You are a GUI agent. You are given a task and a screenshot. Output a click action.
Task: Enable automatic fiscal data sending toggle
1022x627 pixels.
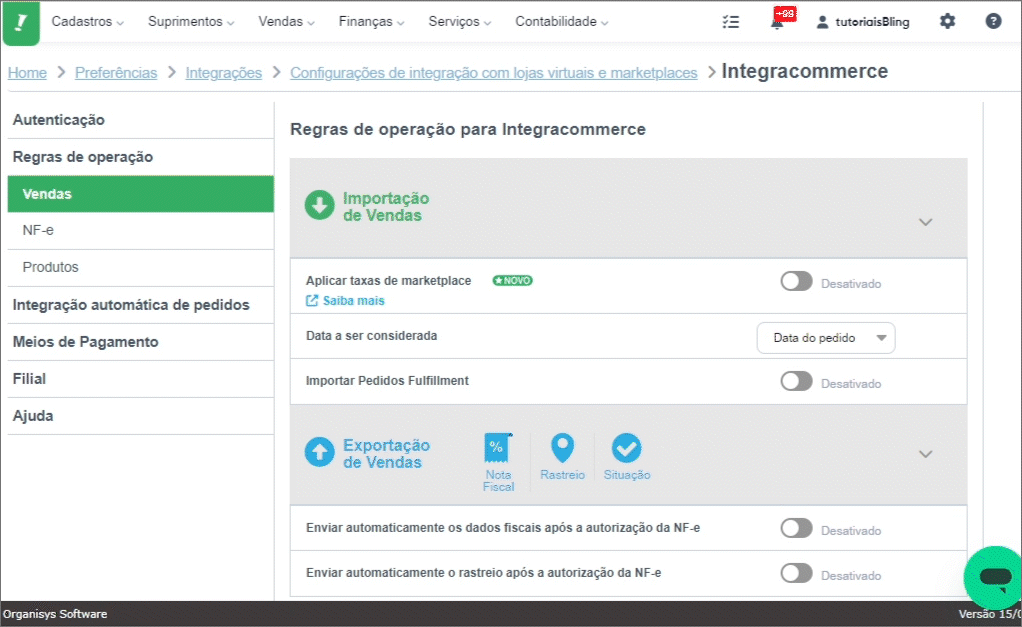pyautogui.click(x=796, y=529)
